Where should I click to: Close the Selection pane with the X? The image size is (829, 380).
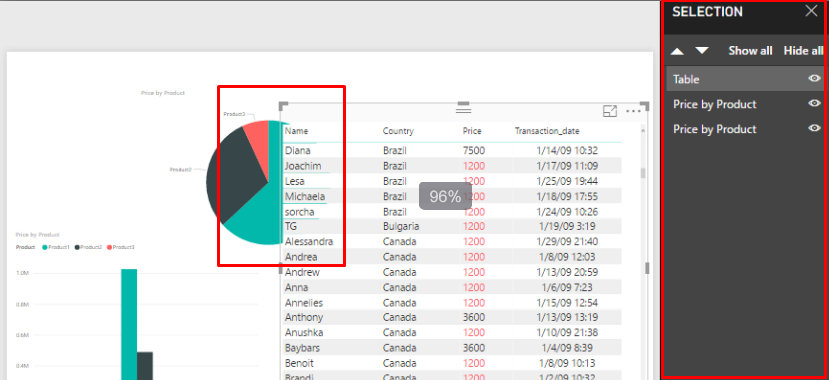point(811,11)
